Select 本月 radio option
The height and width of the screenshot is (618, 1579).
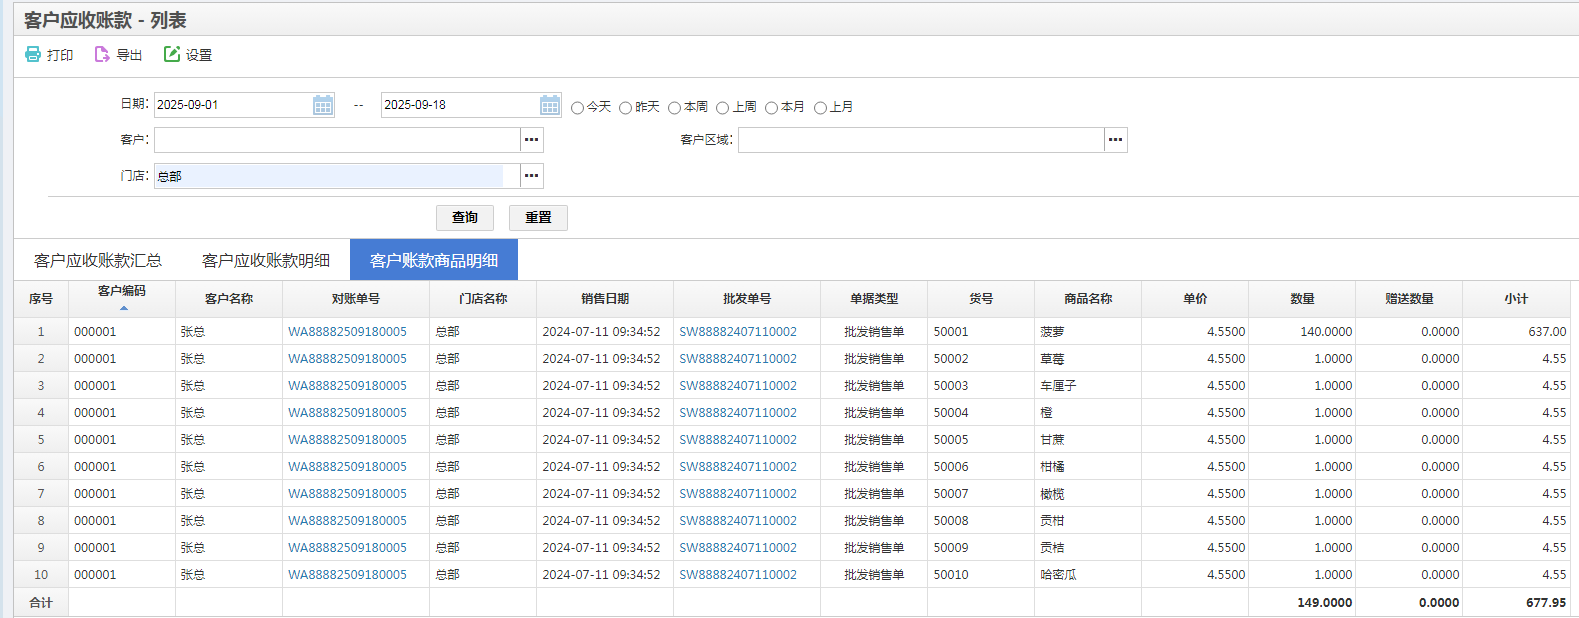click(x=771, y=108)
